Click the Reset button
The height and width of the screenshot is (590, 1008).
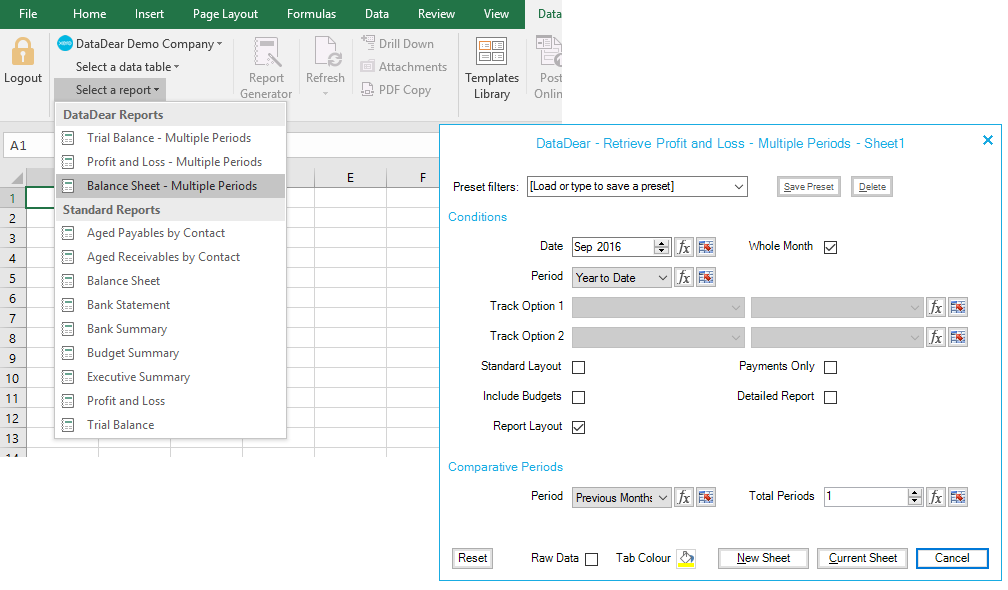(x=472, y=558)
